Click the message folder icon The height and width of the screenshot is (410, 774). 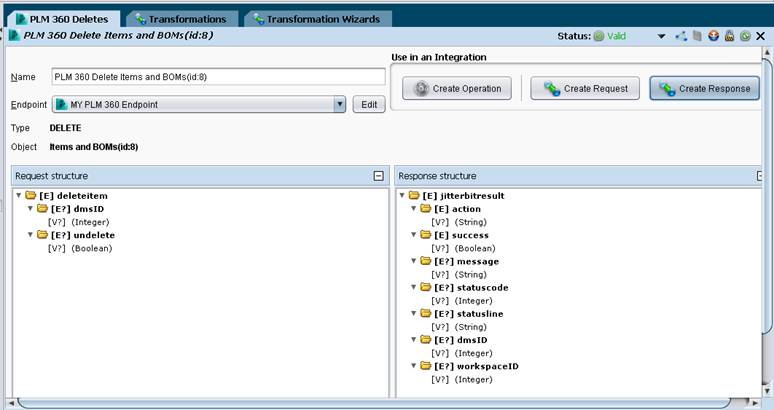point(426,261)
